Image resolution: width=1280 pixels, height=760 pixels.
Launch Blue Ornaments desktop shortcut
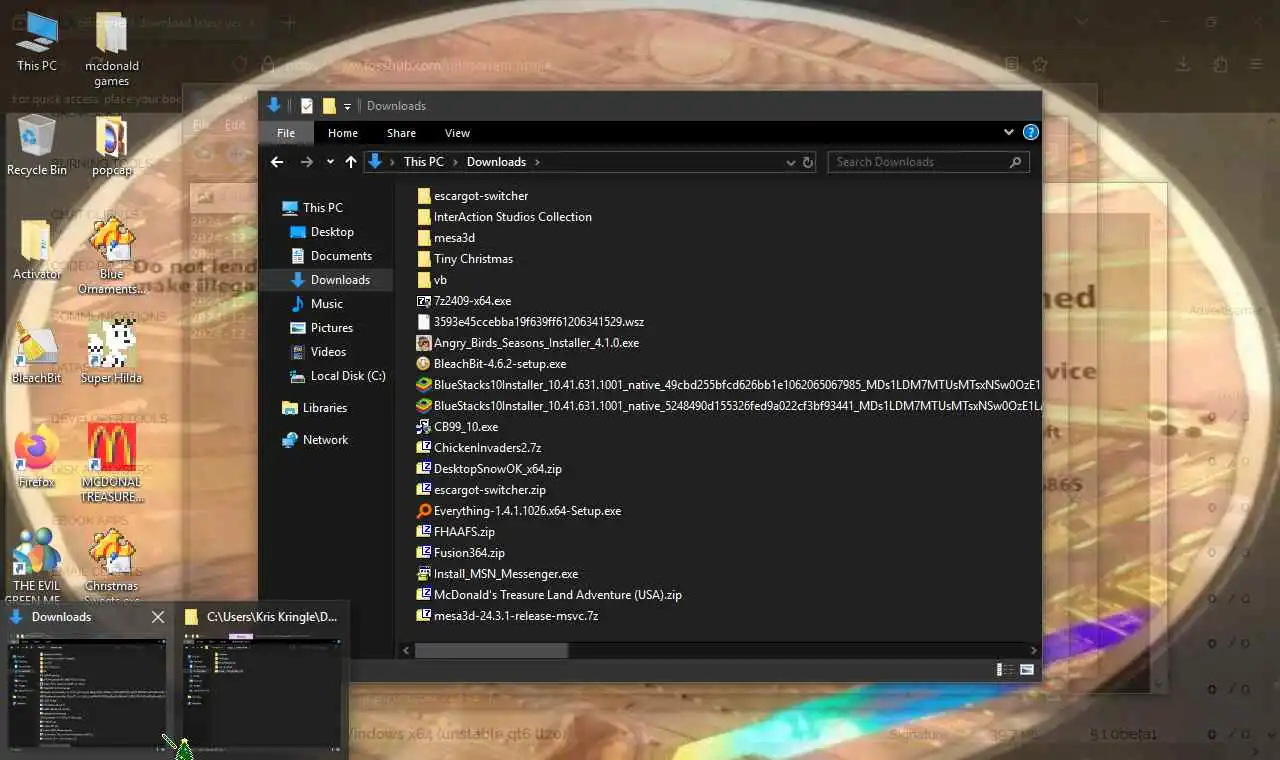point(111,257)
